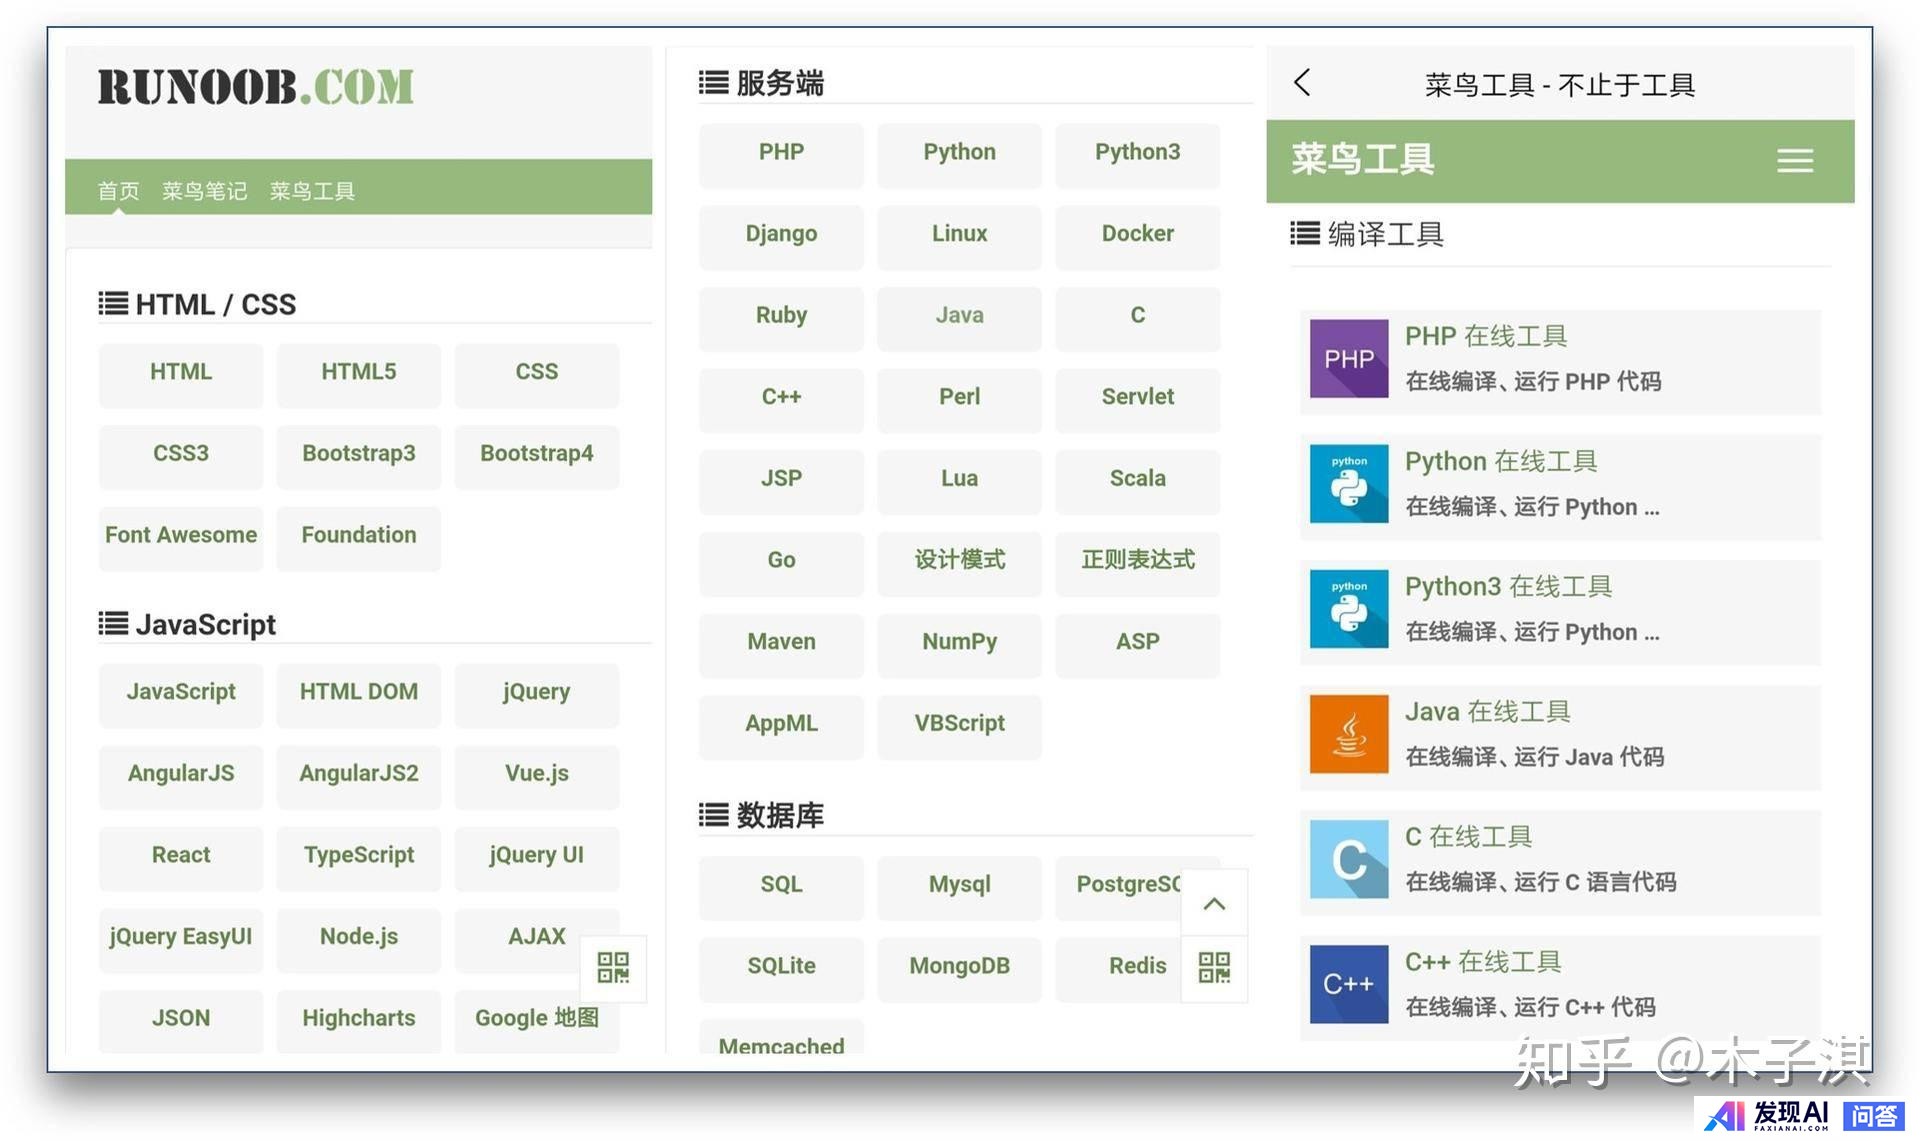Click the Docker tutorial link
This screenshot has height=1141, width=1920.
pos(1137,234)
